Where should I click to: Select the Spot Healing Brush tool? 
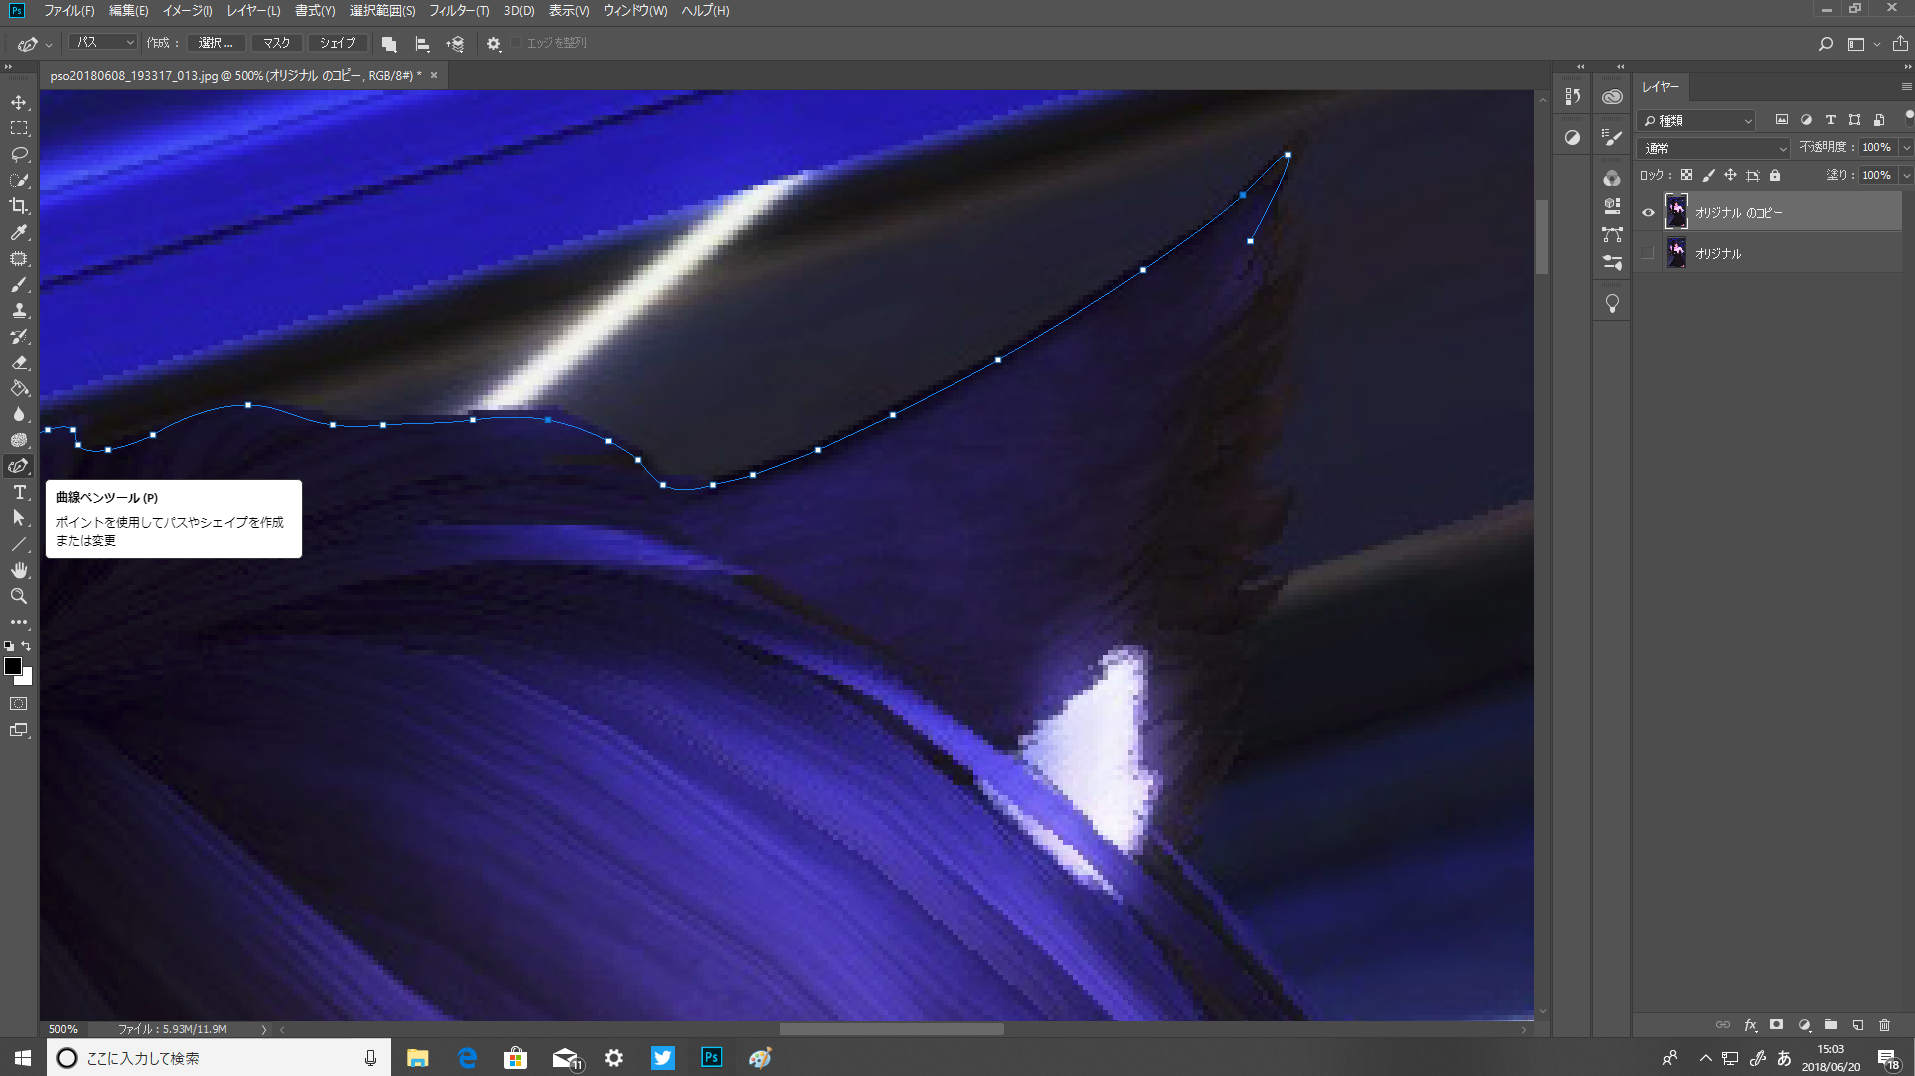[19, 258]
